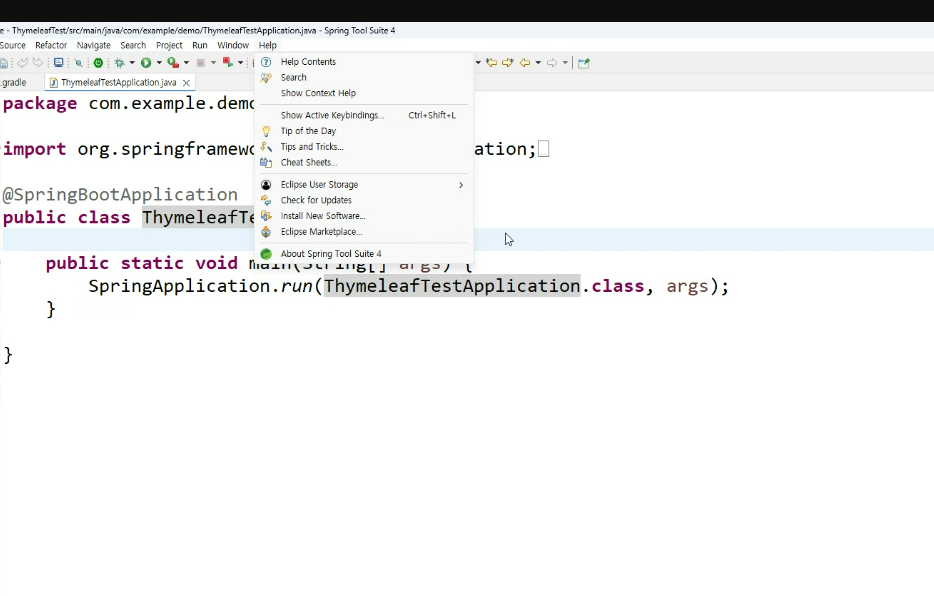Click the gray Stop square icon

tap(201, 63)
